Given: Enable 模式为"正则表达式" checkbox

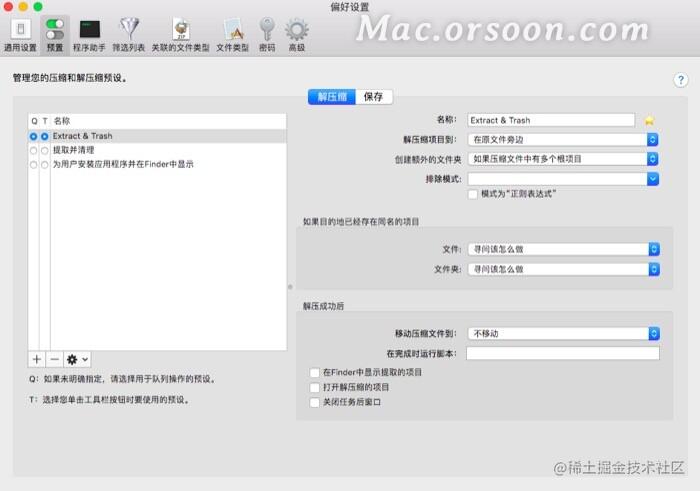Looking at the screenshot, I should (473, 194).
